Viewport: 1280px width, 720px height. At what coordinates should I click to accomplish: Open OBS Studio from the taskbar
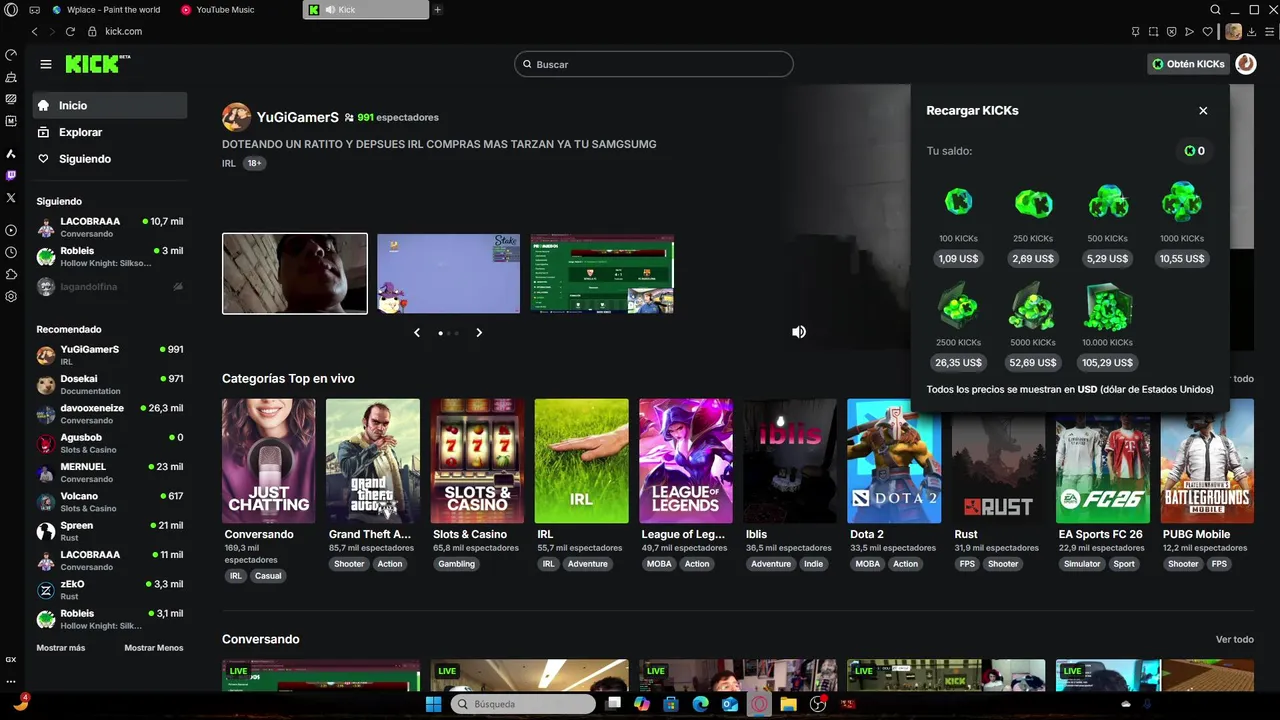(x=818, y=704)
